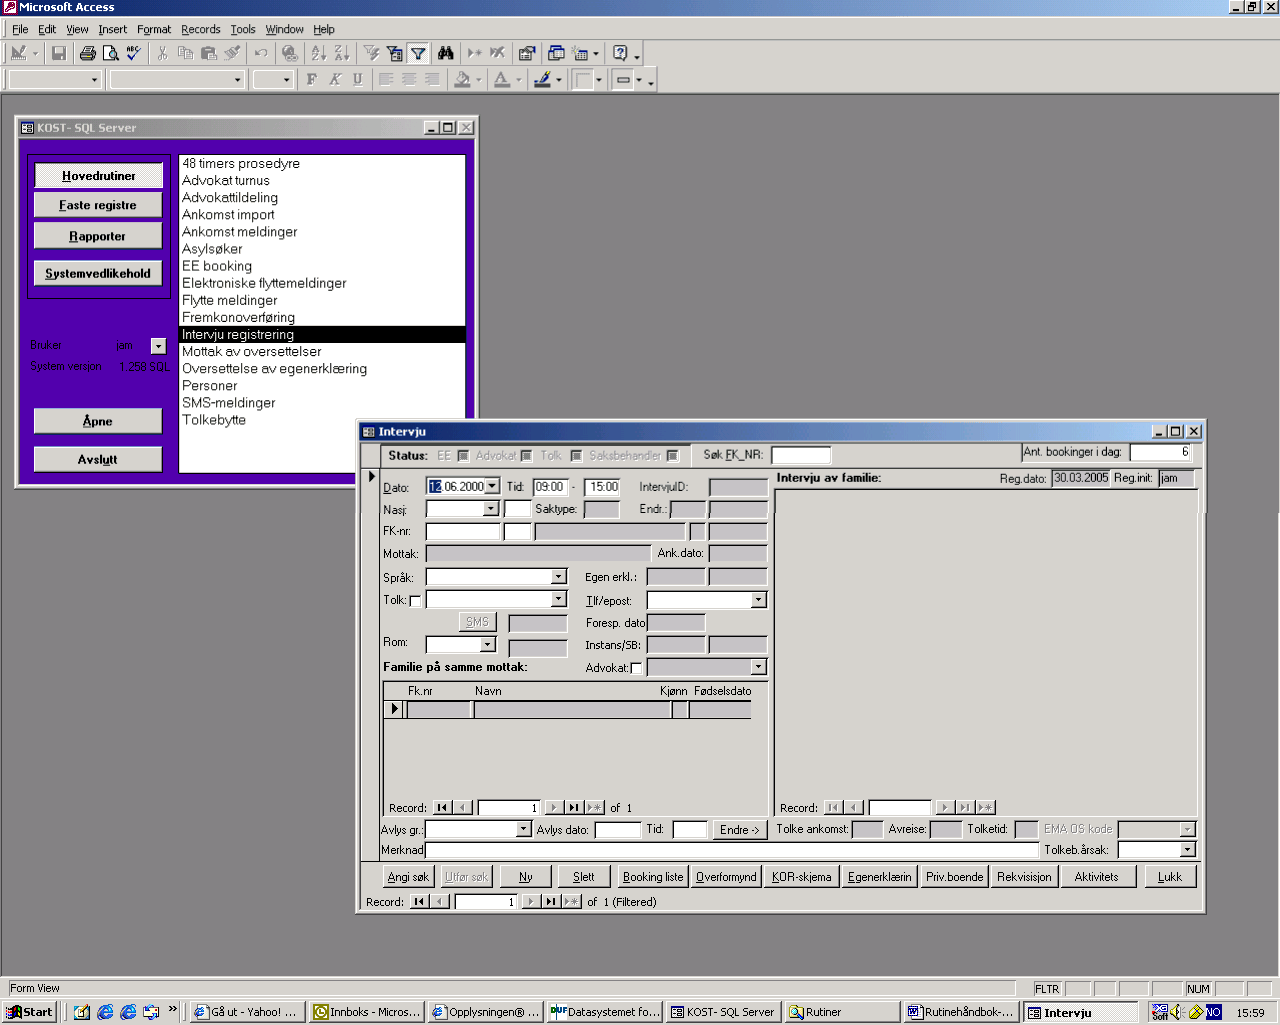Open the Properties toolbar icon
The height and width of the screenshot is (1025, 1280).
527,53
